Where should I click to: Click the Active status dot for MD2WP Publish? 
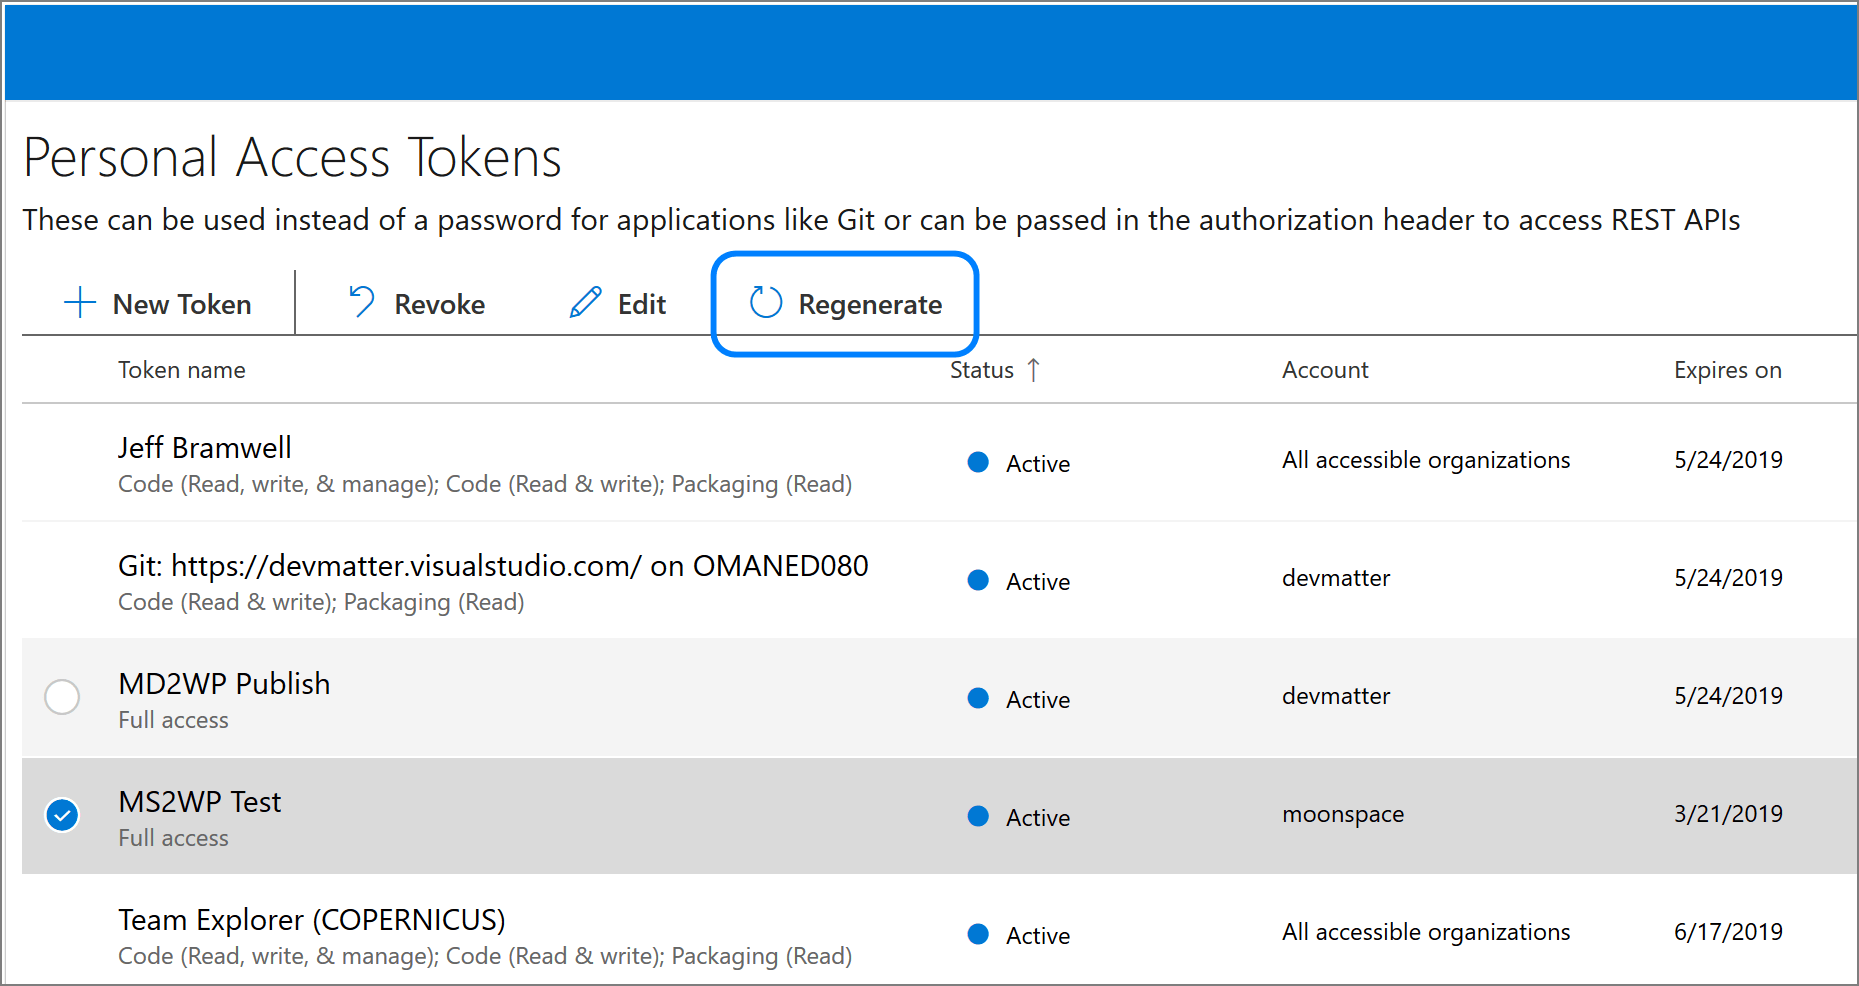point(978,698)
